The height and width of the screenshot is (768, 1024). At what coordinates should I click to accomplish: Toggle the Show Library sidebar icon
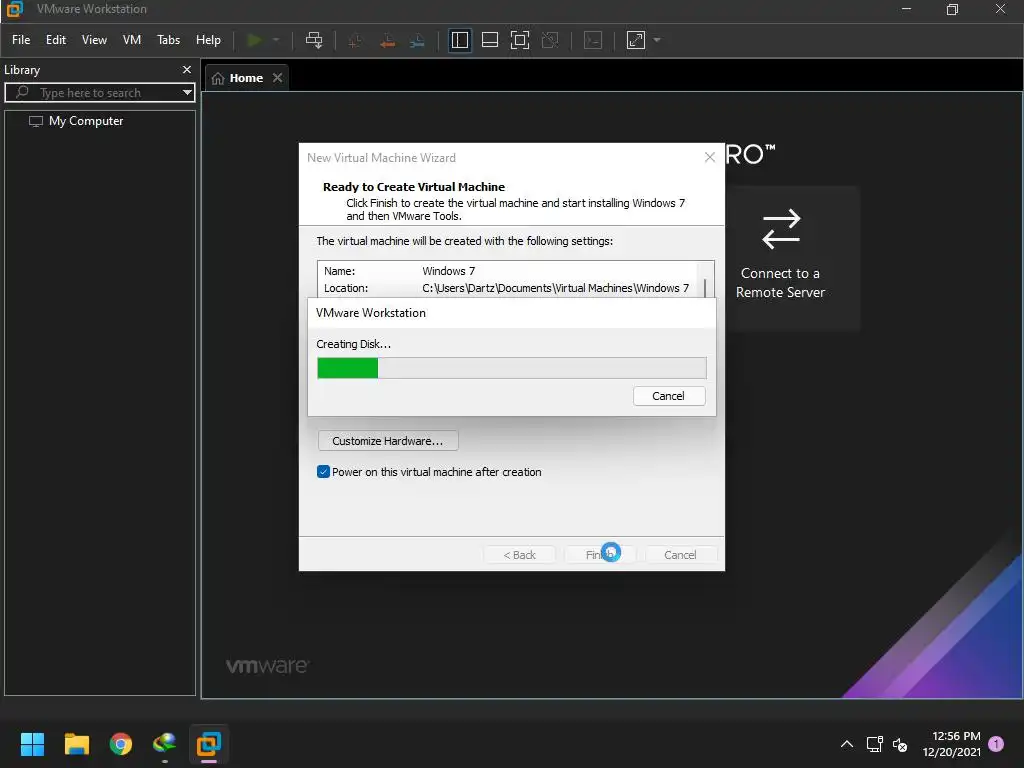(460, 40)
